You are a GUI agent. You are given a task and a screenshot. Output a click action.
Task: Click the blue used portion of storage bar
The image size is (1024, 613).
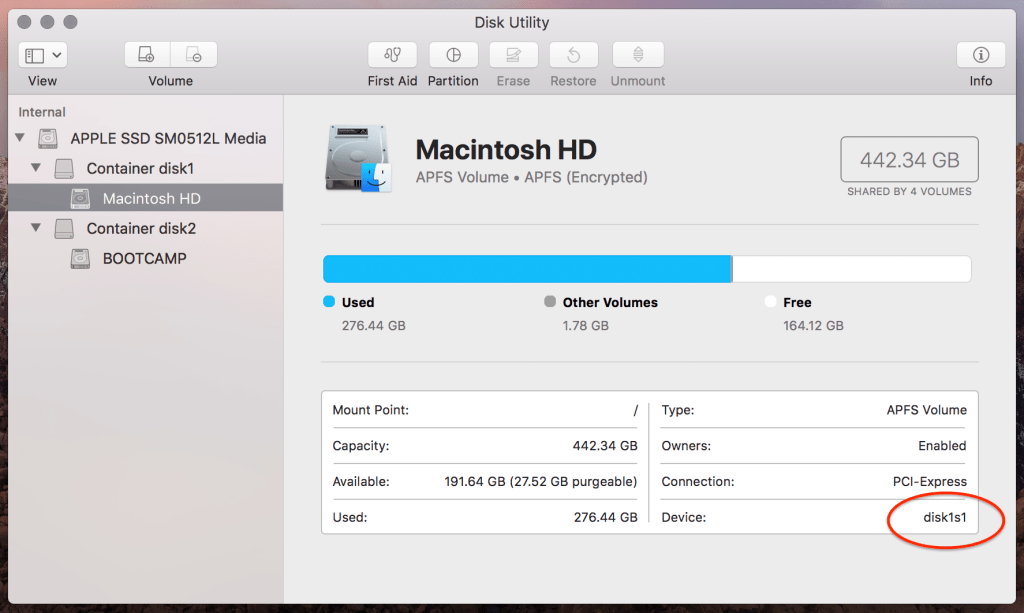527,269
